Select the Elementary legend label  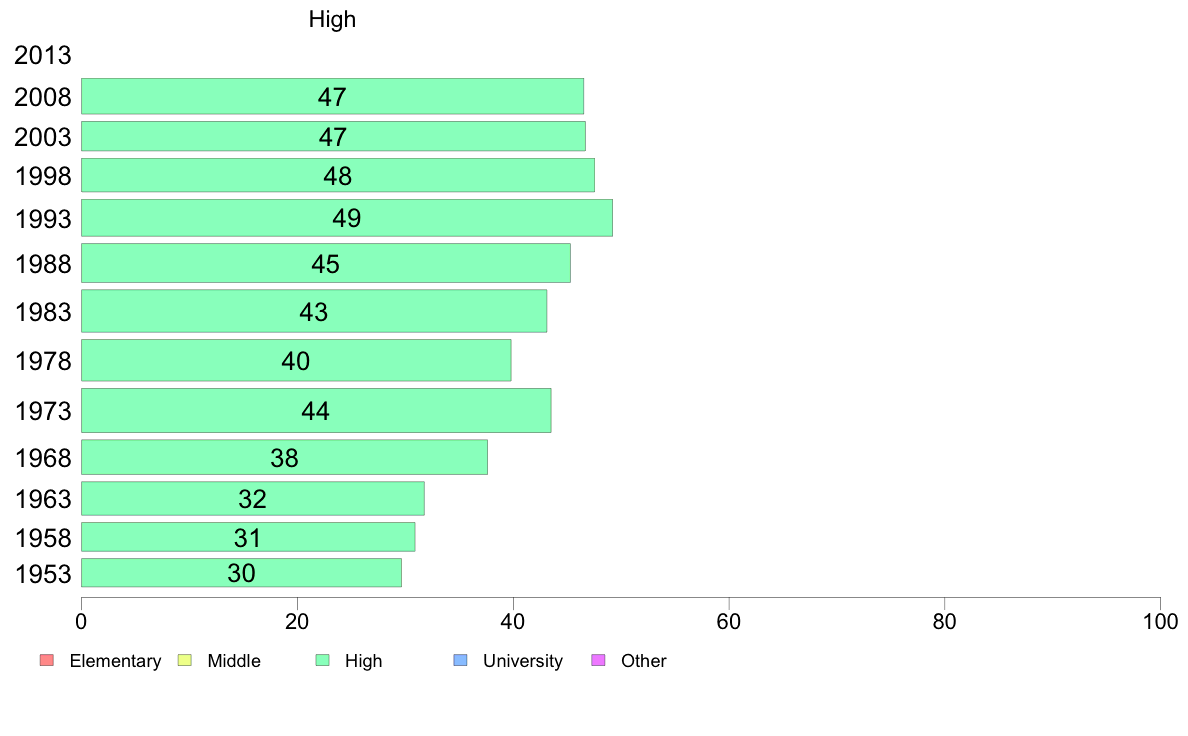pos(115,661)
